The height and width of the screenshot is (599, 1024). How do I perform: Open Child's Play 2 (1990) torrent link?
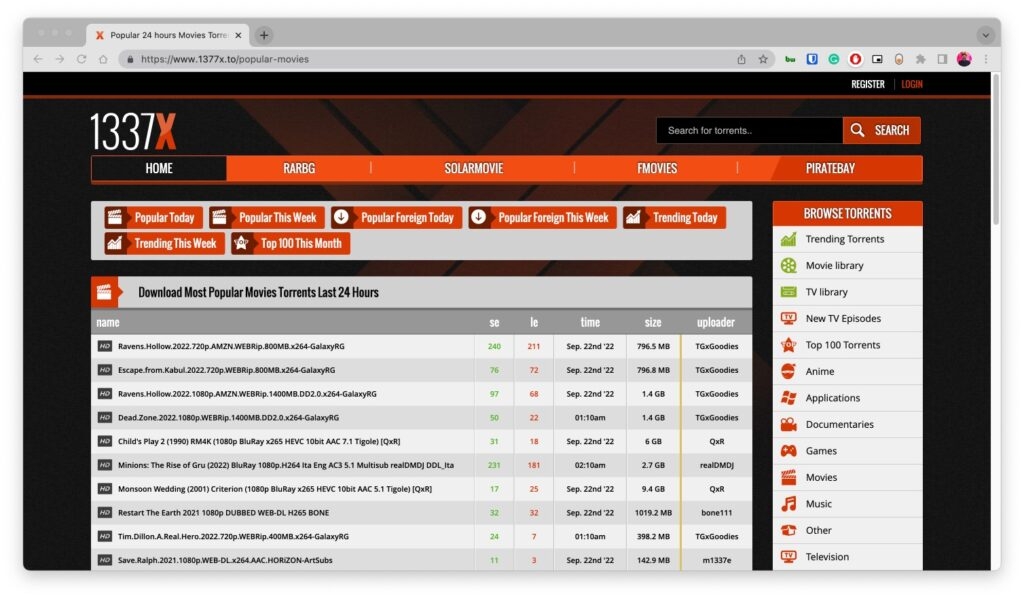(x=259, y=442)
